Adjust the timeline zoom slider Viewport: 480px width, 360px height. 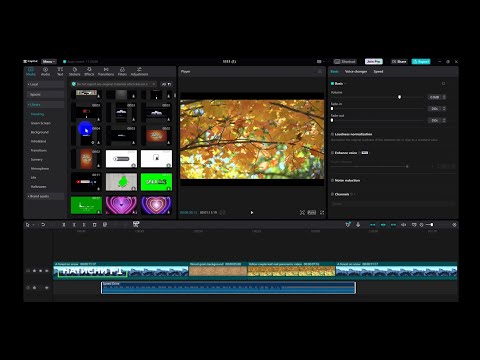pyautogui.click(x=431, y=225)
